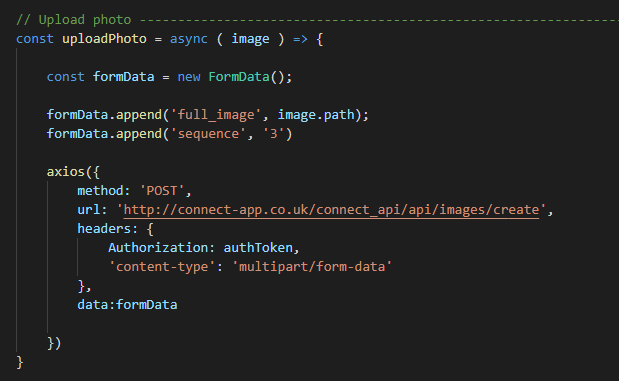Click the authToken variable

258,248
